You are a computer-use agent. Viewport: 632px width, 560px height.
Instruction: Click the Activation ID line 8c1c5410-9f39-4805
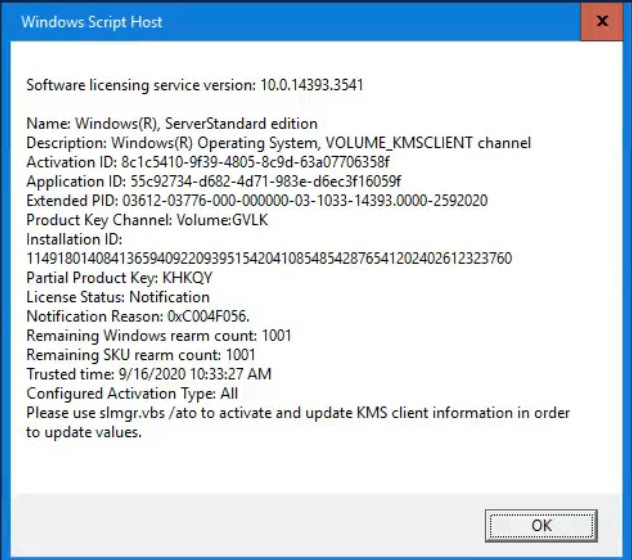208,162
